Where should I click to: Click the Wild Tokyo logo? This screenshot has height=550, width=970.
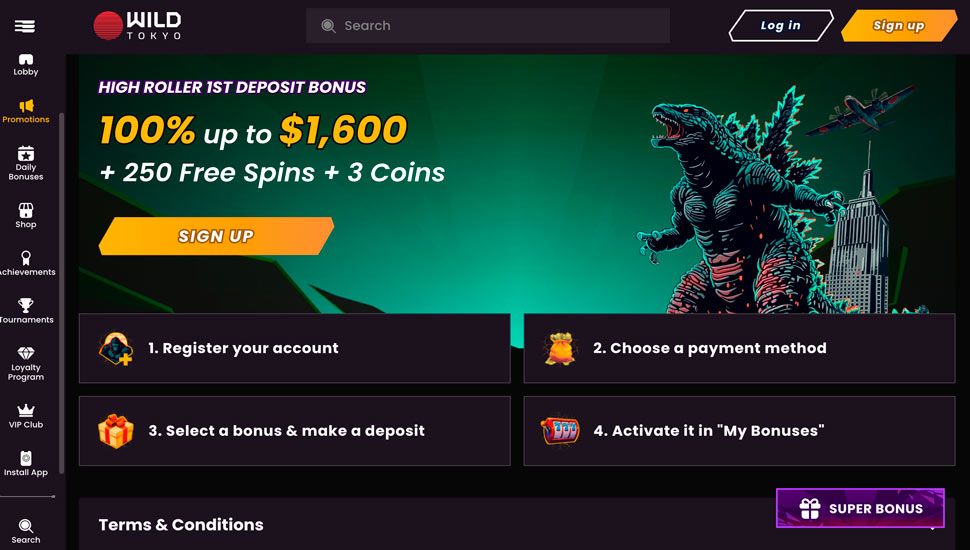[x=137, y=26]
